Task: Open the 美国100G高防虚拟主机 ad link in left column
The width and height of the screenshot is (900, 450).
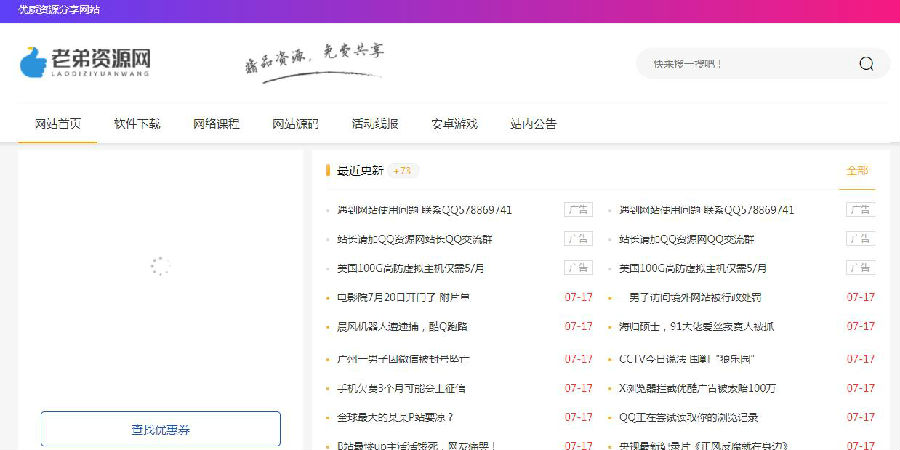Action: click(411, 269)
